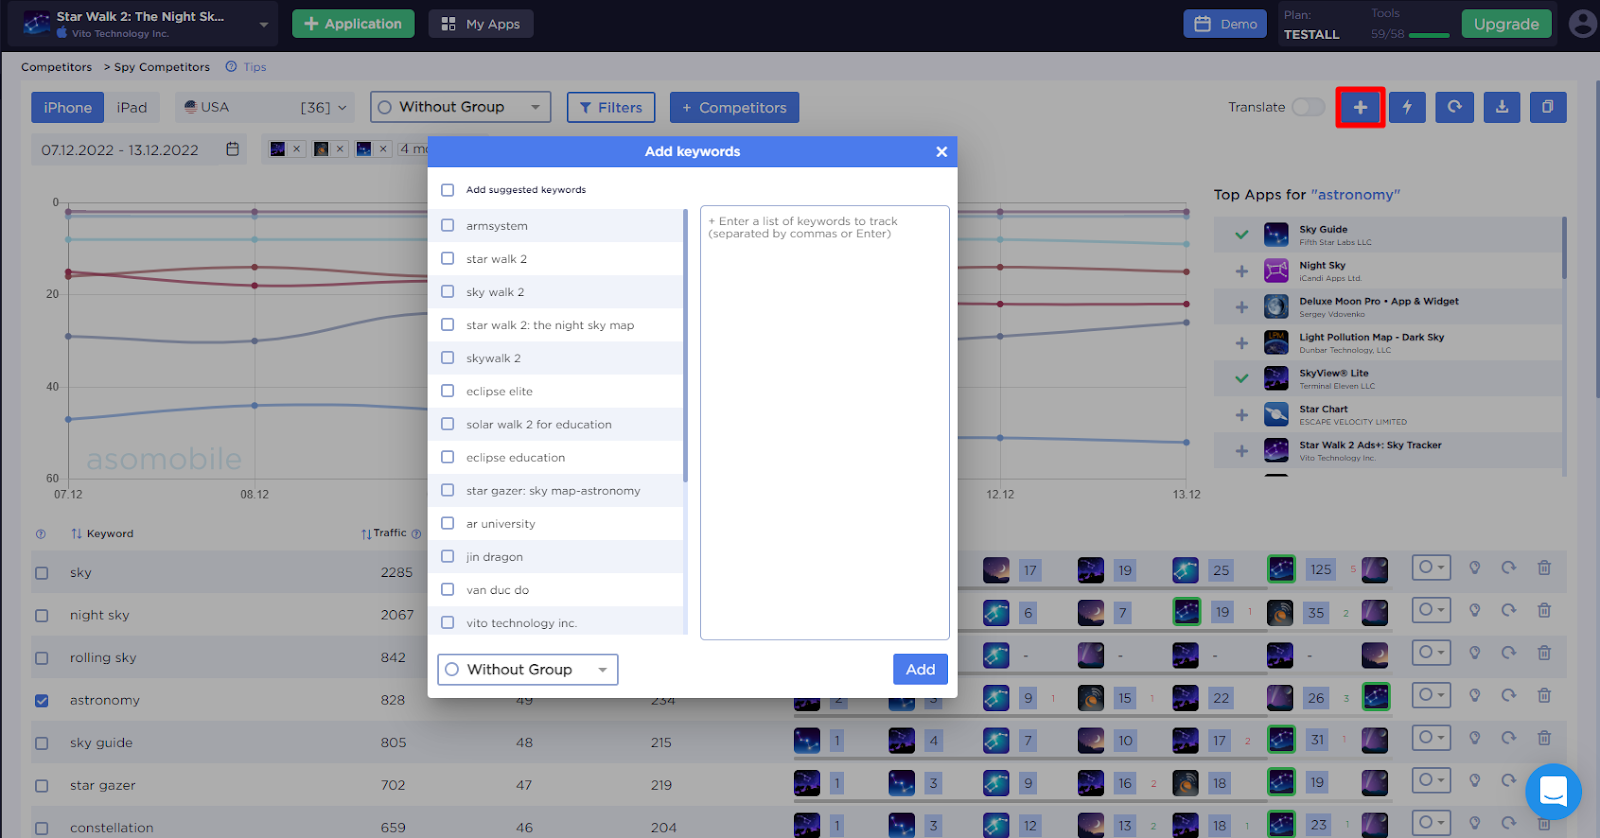Image resolution: width=1600 pixels, height=838 pixels.
Task: Toggle the Translate switch
Action: (x=1308, y=107)
